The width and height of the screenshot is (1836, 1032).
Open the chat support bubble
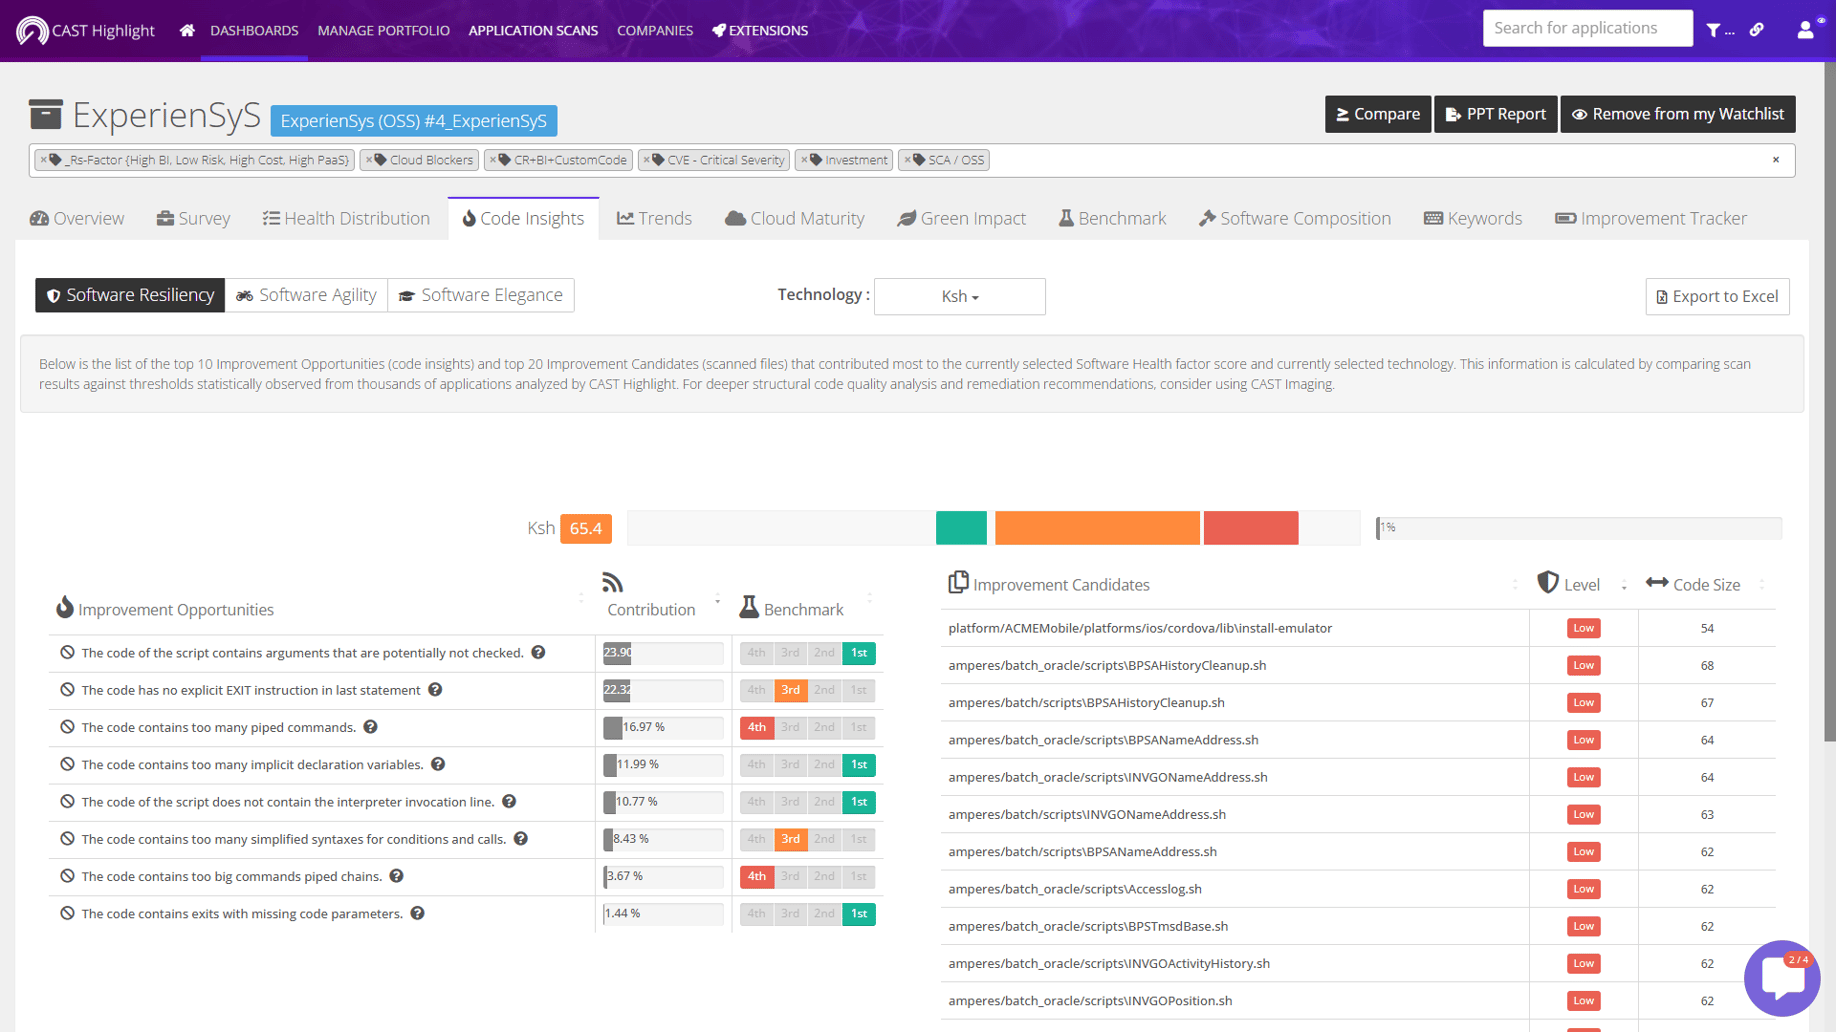tap(1781, 978)
